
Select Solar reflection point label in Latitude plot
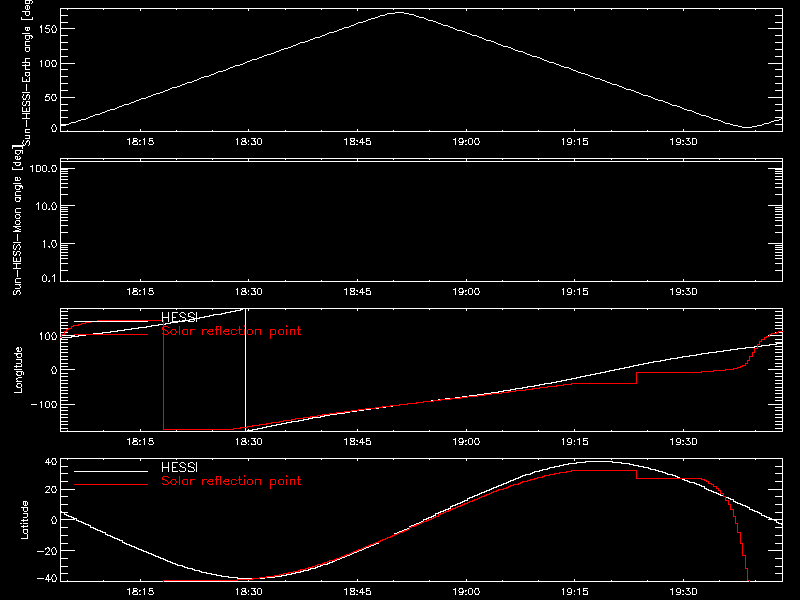point(231,481)
